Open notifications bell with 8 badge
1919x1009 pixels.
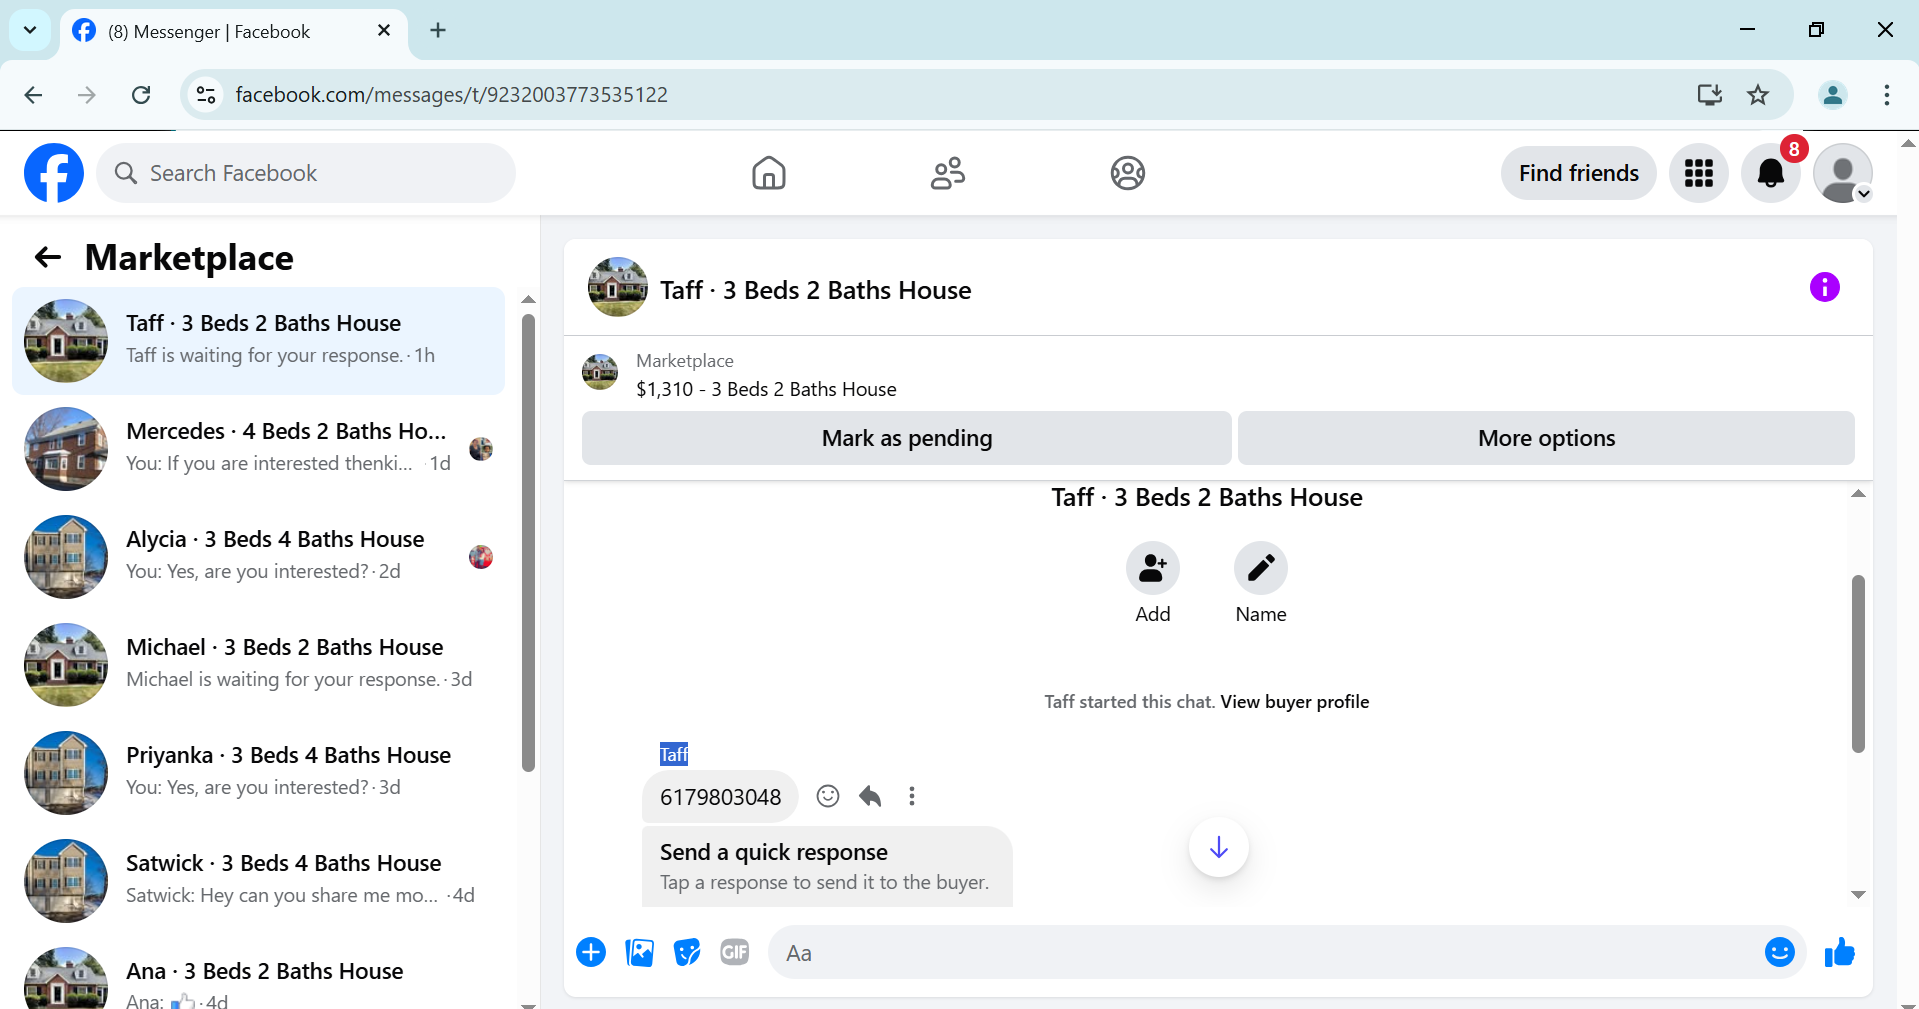[1770, 173]
